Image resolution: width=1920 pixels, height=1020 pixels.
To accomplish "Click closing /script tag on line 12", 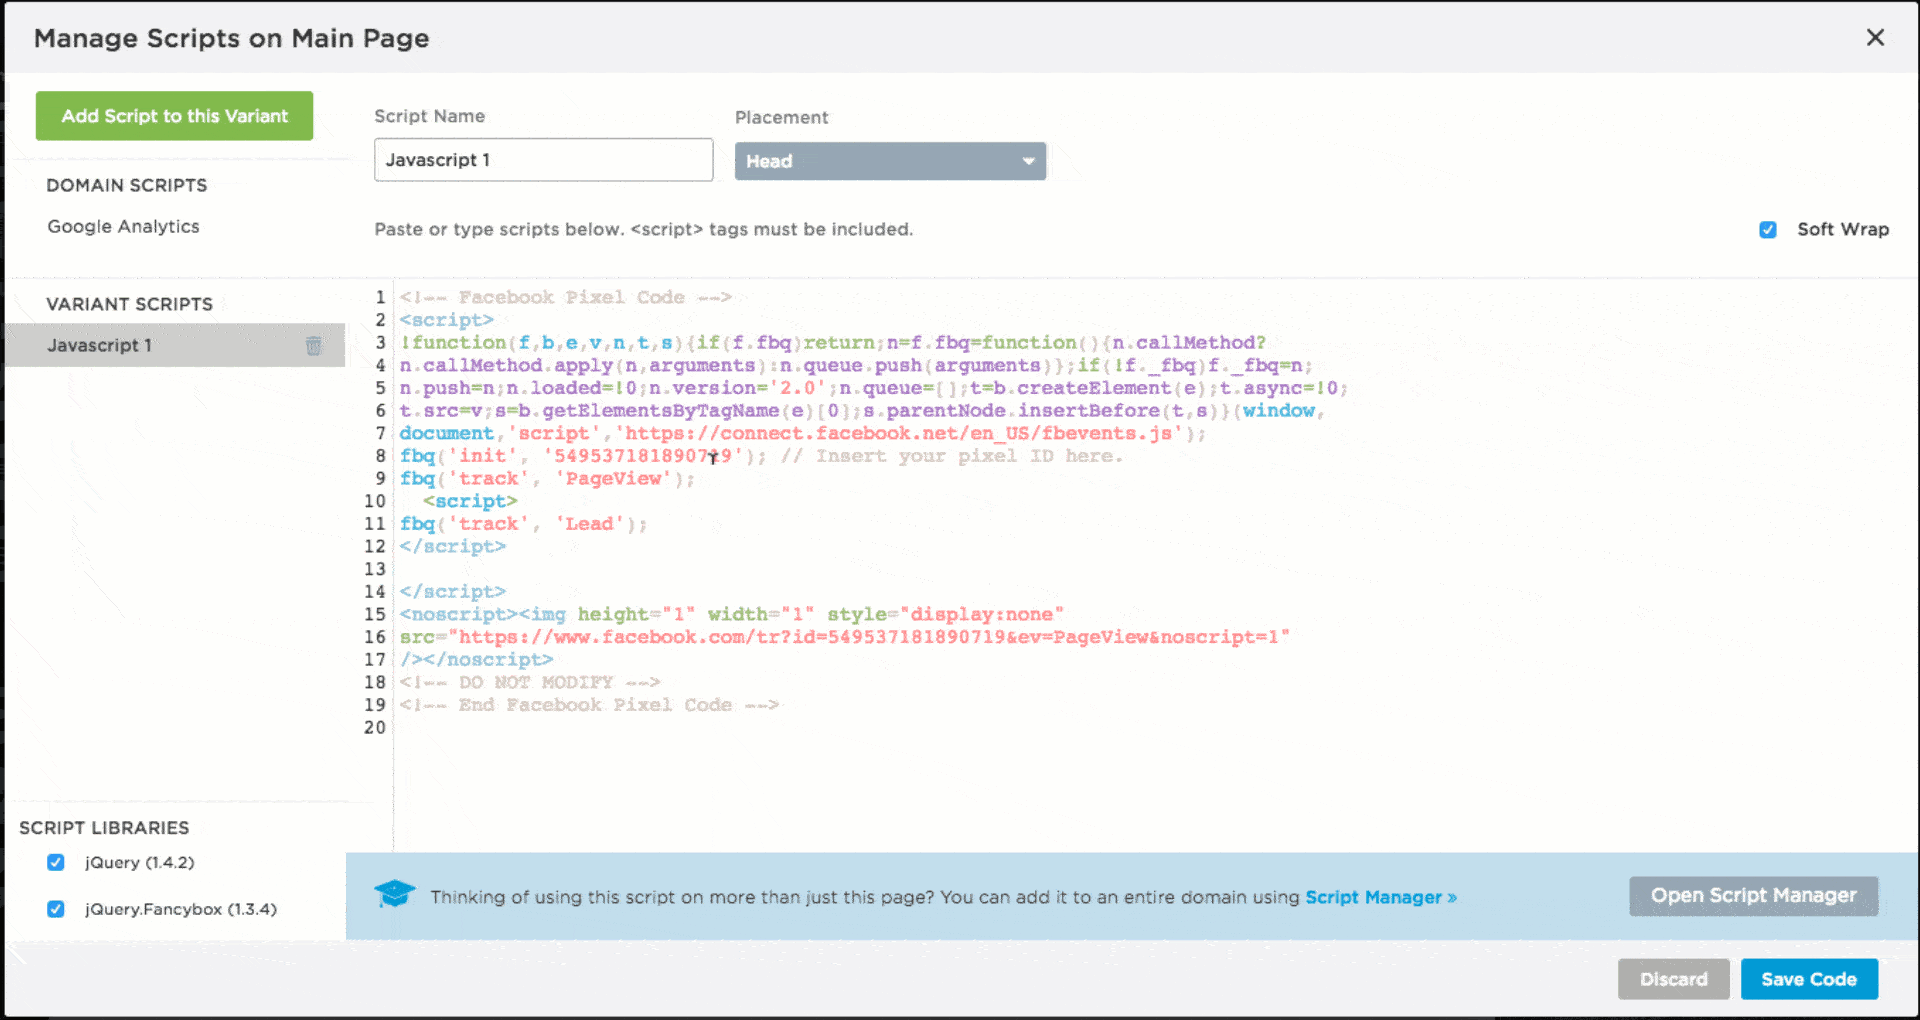I will tap(453, 547).
